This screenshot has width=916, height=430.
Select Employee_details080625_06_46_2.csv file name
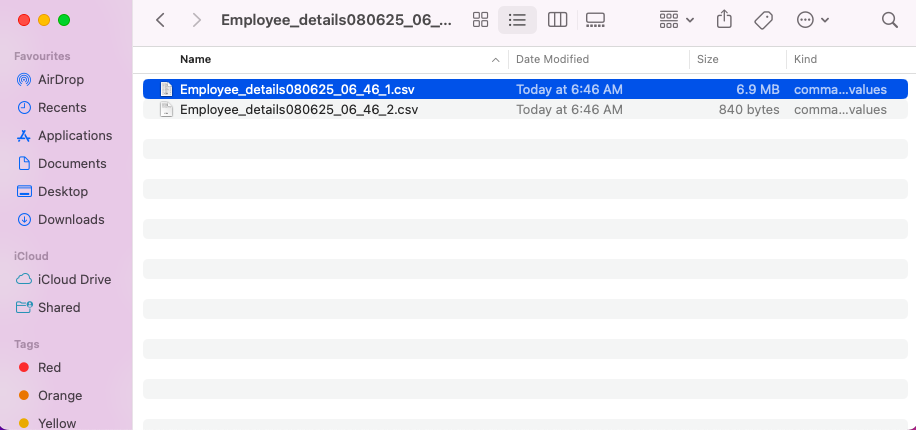[299, 109]
